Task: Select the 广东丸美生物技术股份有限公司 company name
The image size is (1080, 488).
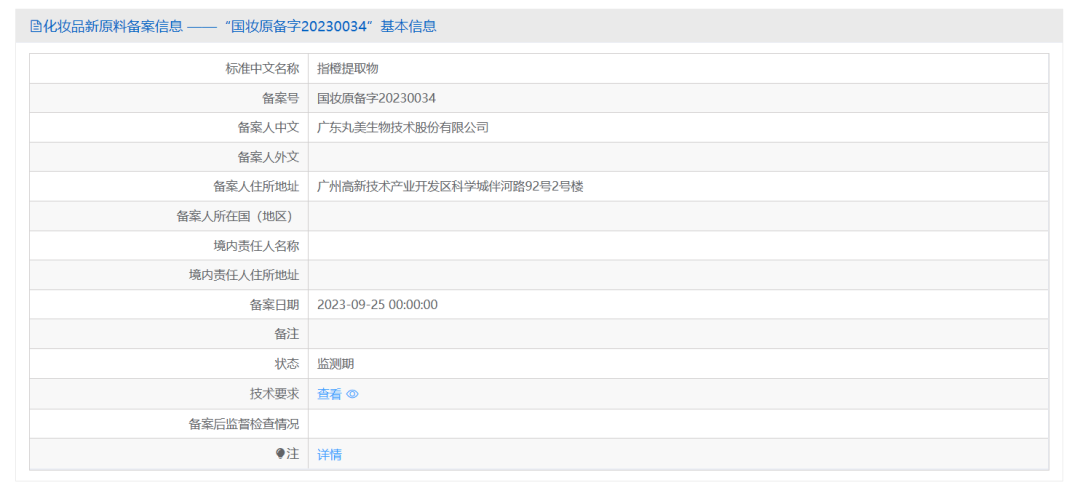Action: 402,128
